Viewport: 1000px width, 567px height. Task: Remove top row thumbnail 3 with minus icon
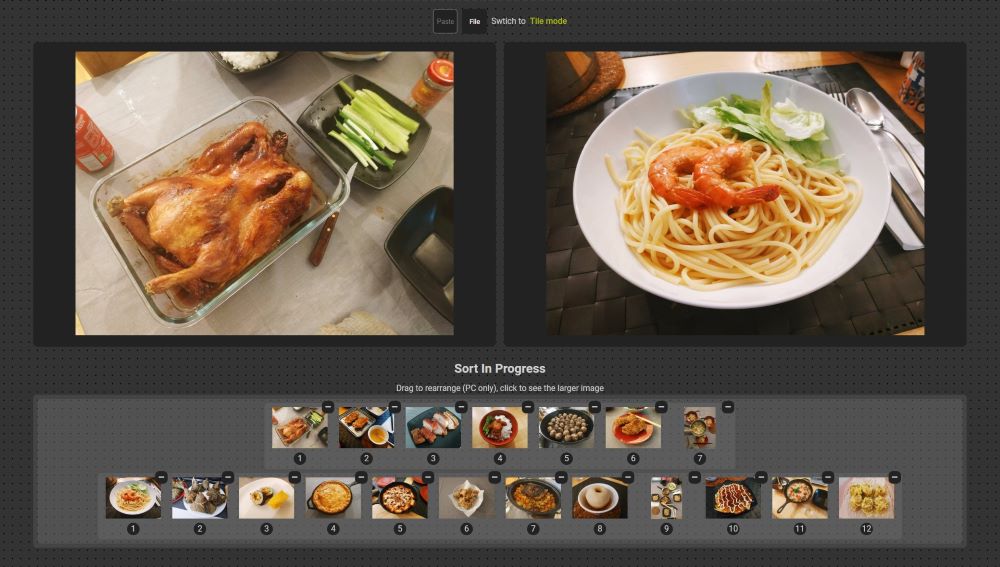[461, 407]
